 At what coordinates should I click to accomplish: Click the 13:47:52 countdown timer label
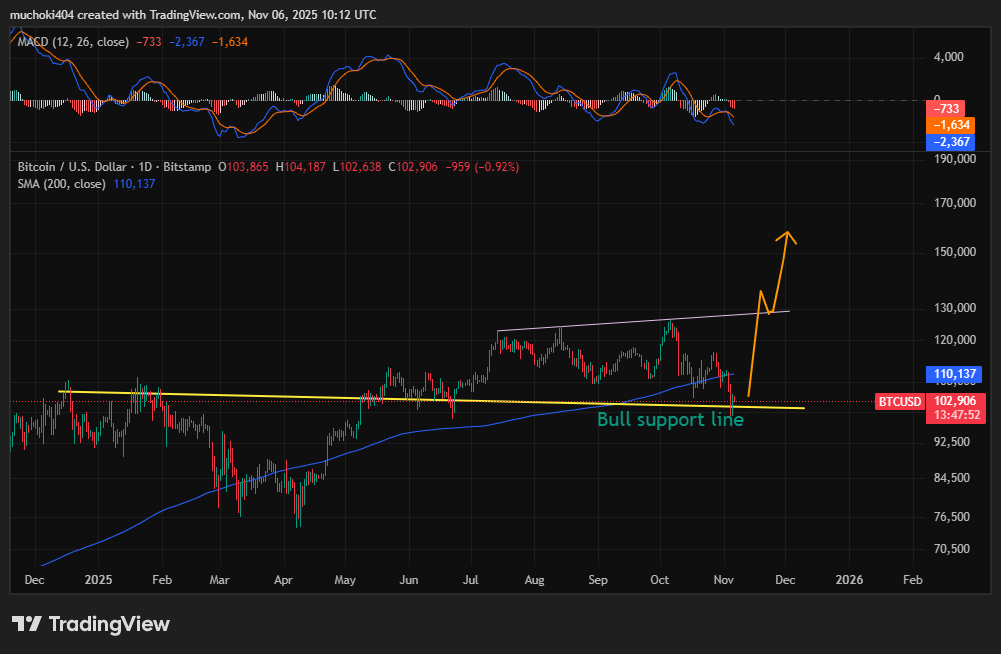click(958, 414)
